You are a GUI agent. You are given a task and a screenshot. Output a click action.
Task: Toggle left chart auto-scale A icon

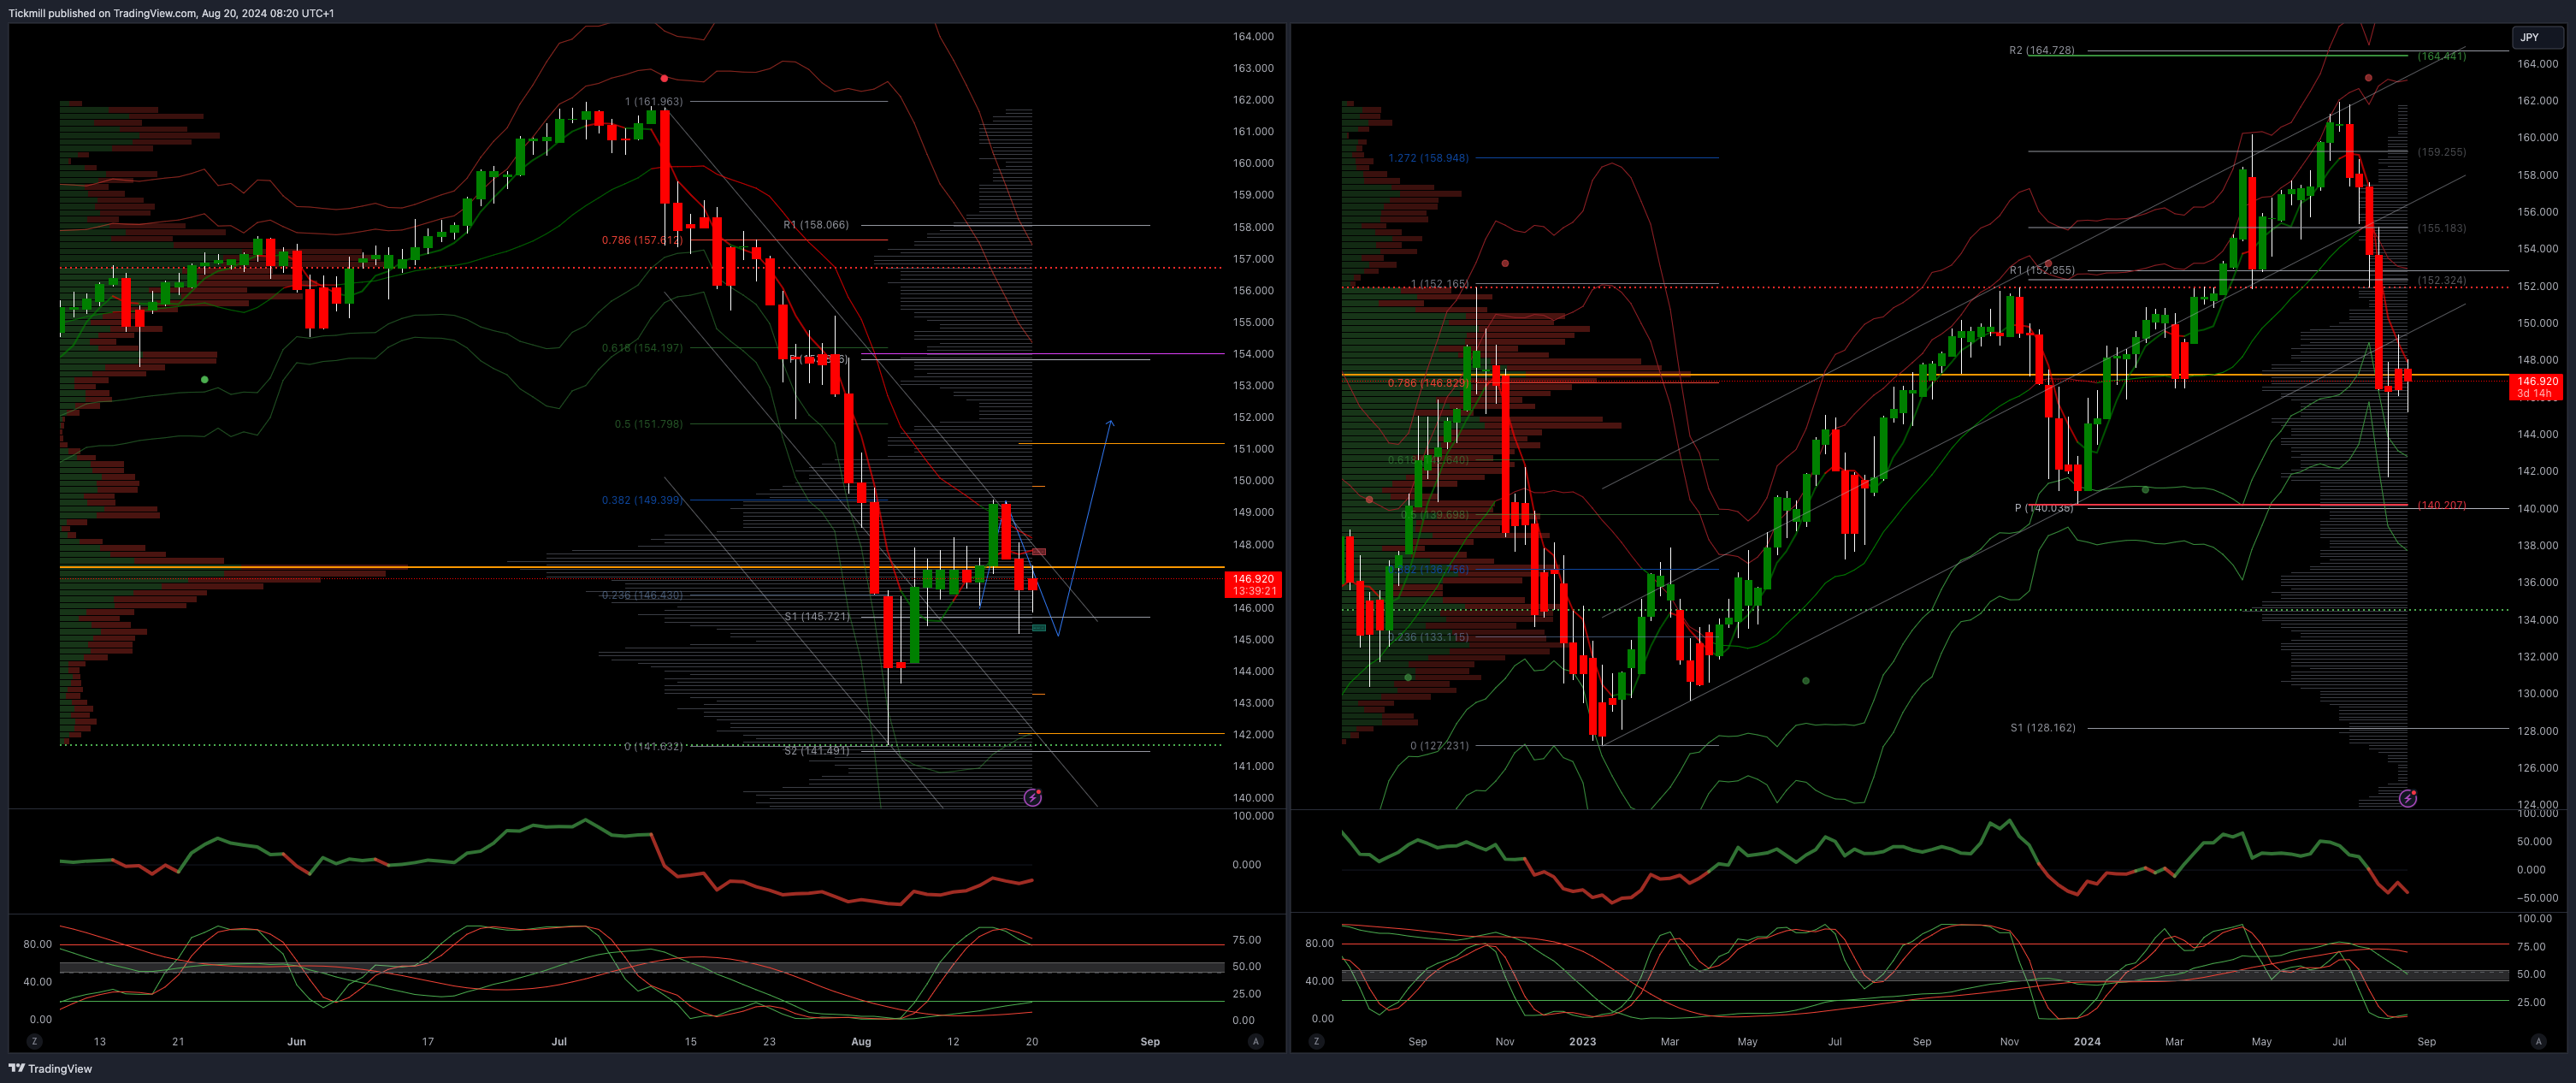[1256, 1041]
